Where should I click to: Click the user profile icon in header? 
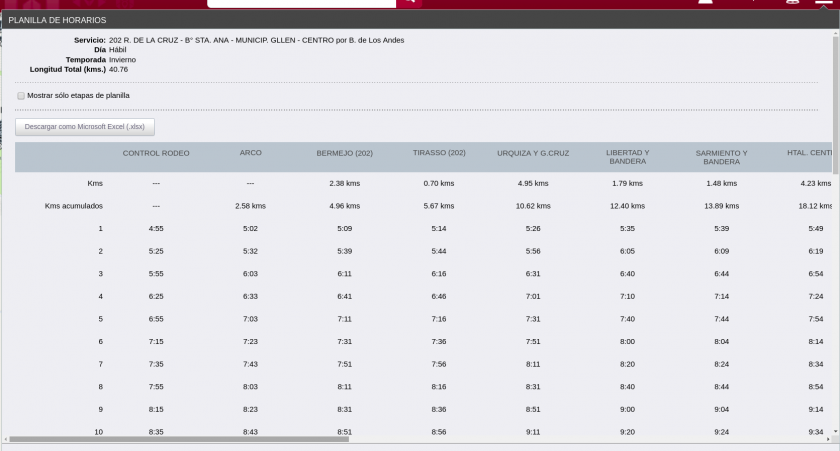click(x=705, y=3)
